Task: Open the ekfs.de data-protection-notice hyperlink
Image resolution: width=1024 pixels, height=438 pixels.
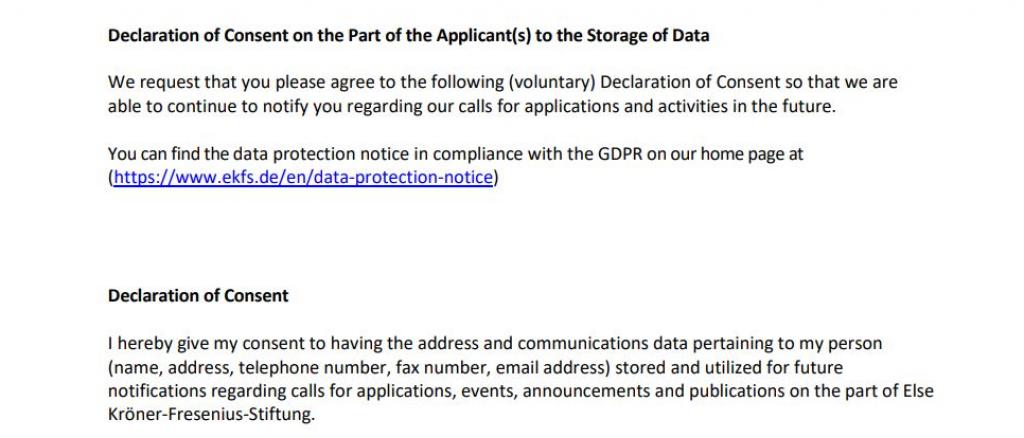Action: pos(303,177)
